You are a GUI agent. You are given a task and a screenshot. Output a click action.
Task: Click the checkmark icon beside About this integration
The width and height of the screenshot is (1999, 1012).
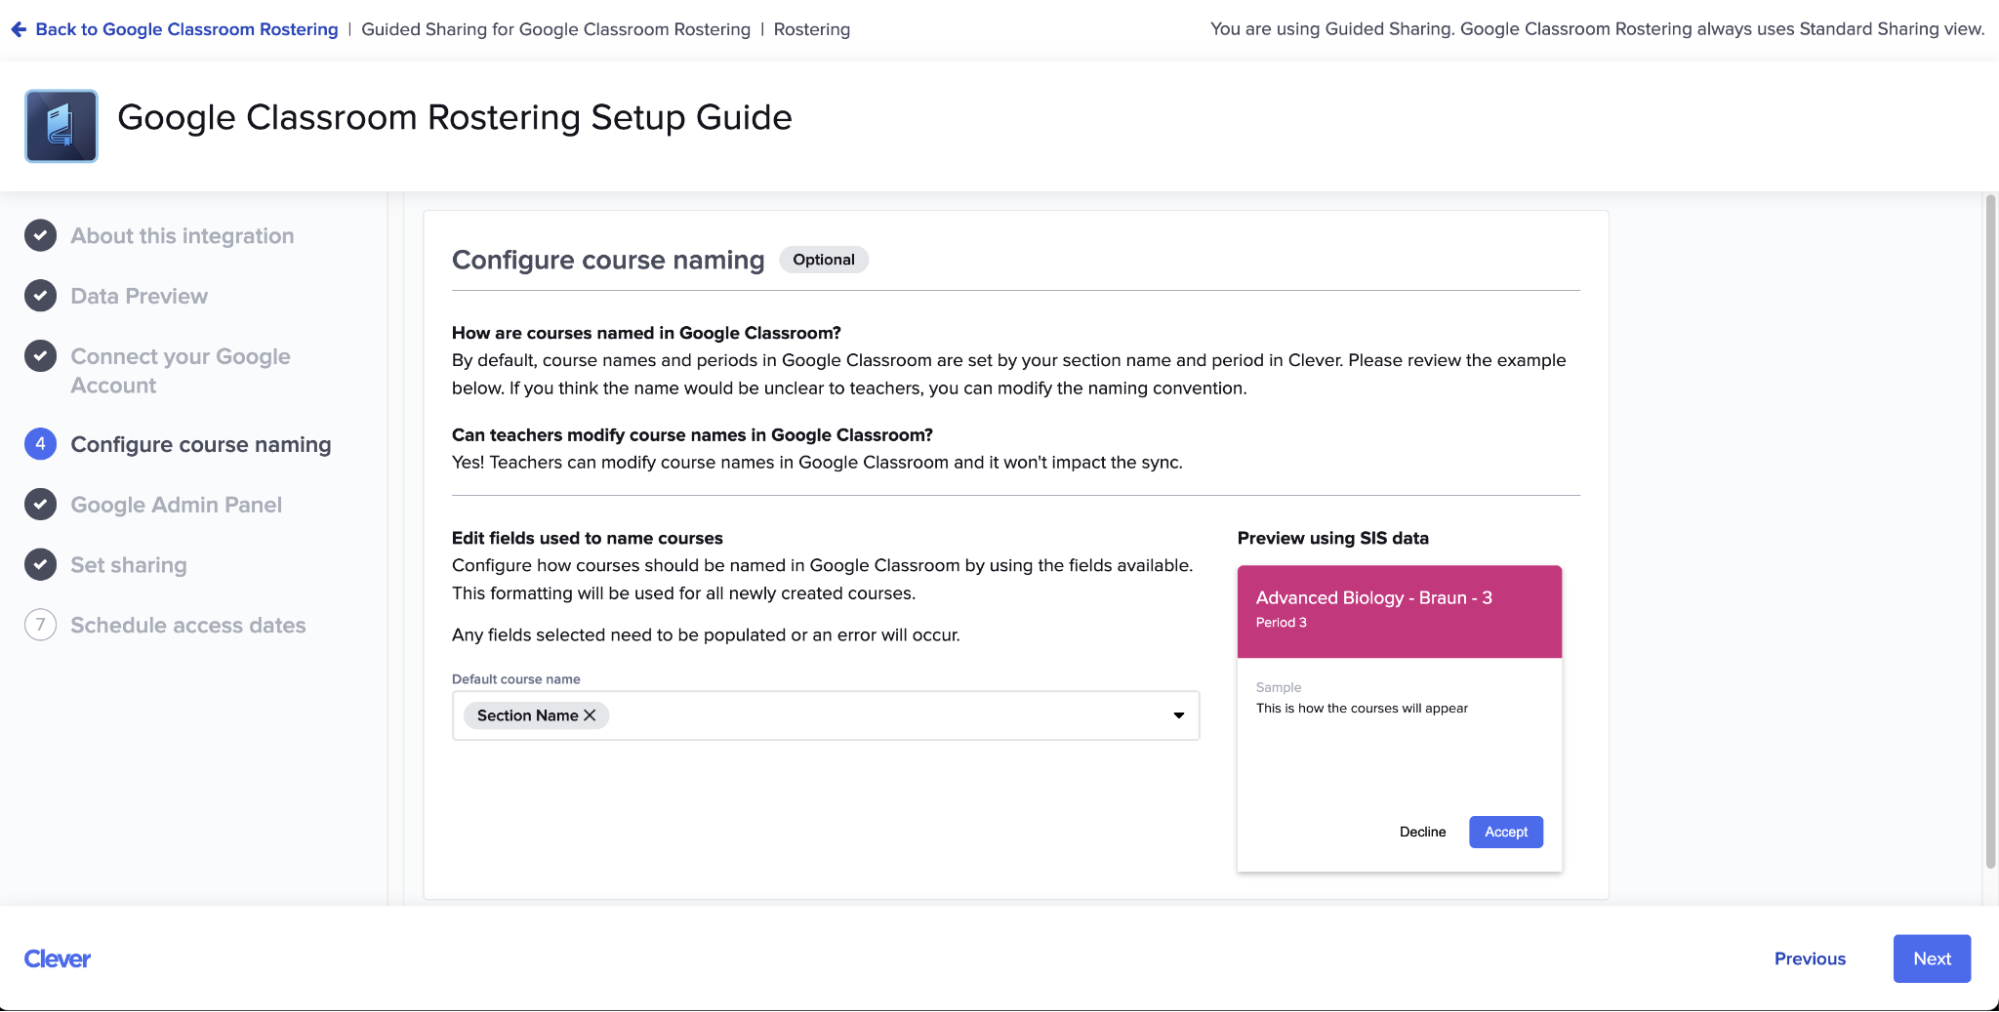tap(39, 235)
